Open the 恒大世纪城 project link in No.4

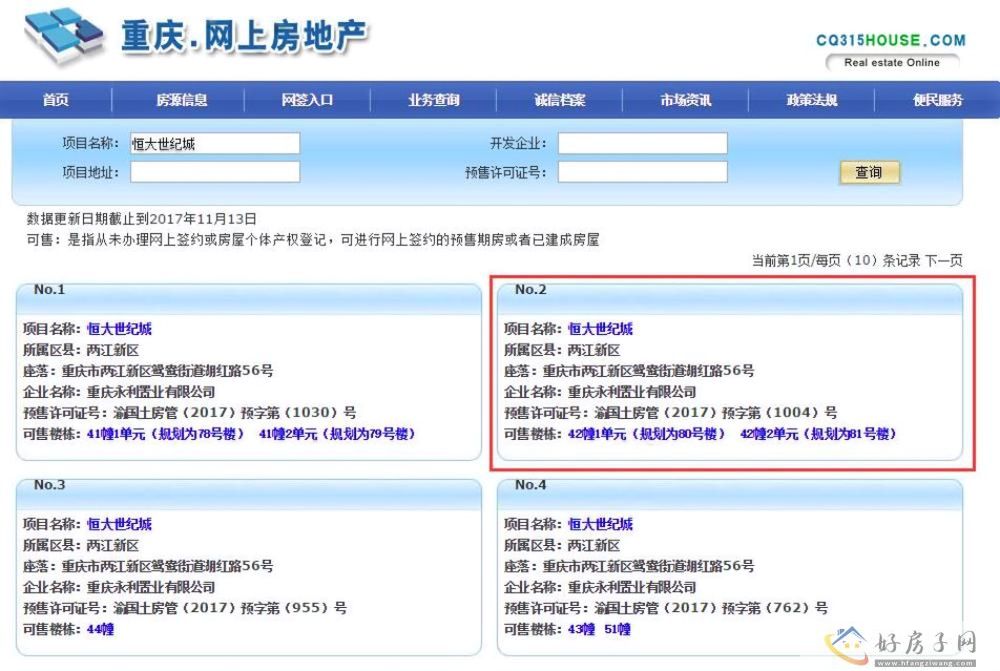[x=600, y=524]
